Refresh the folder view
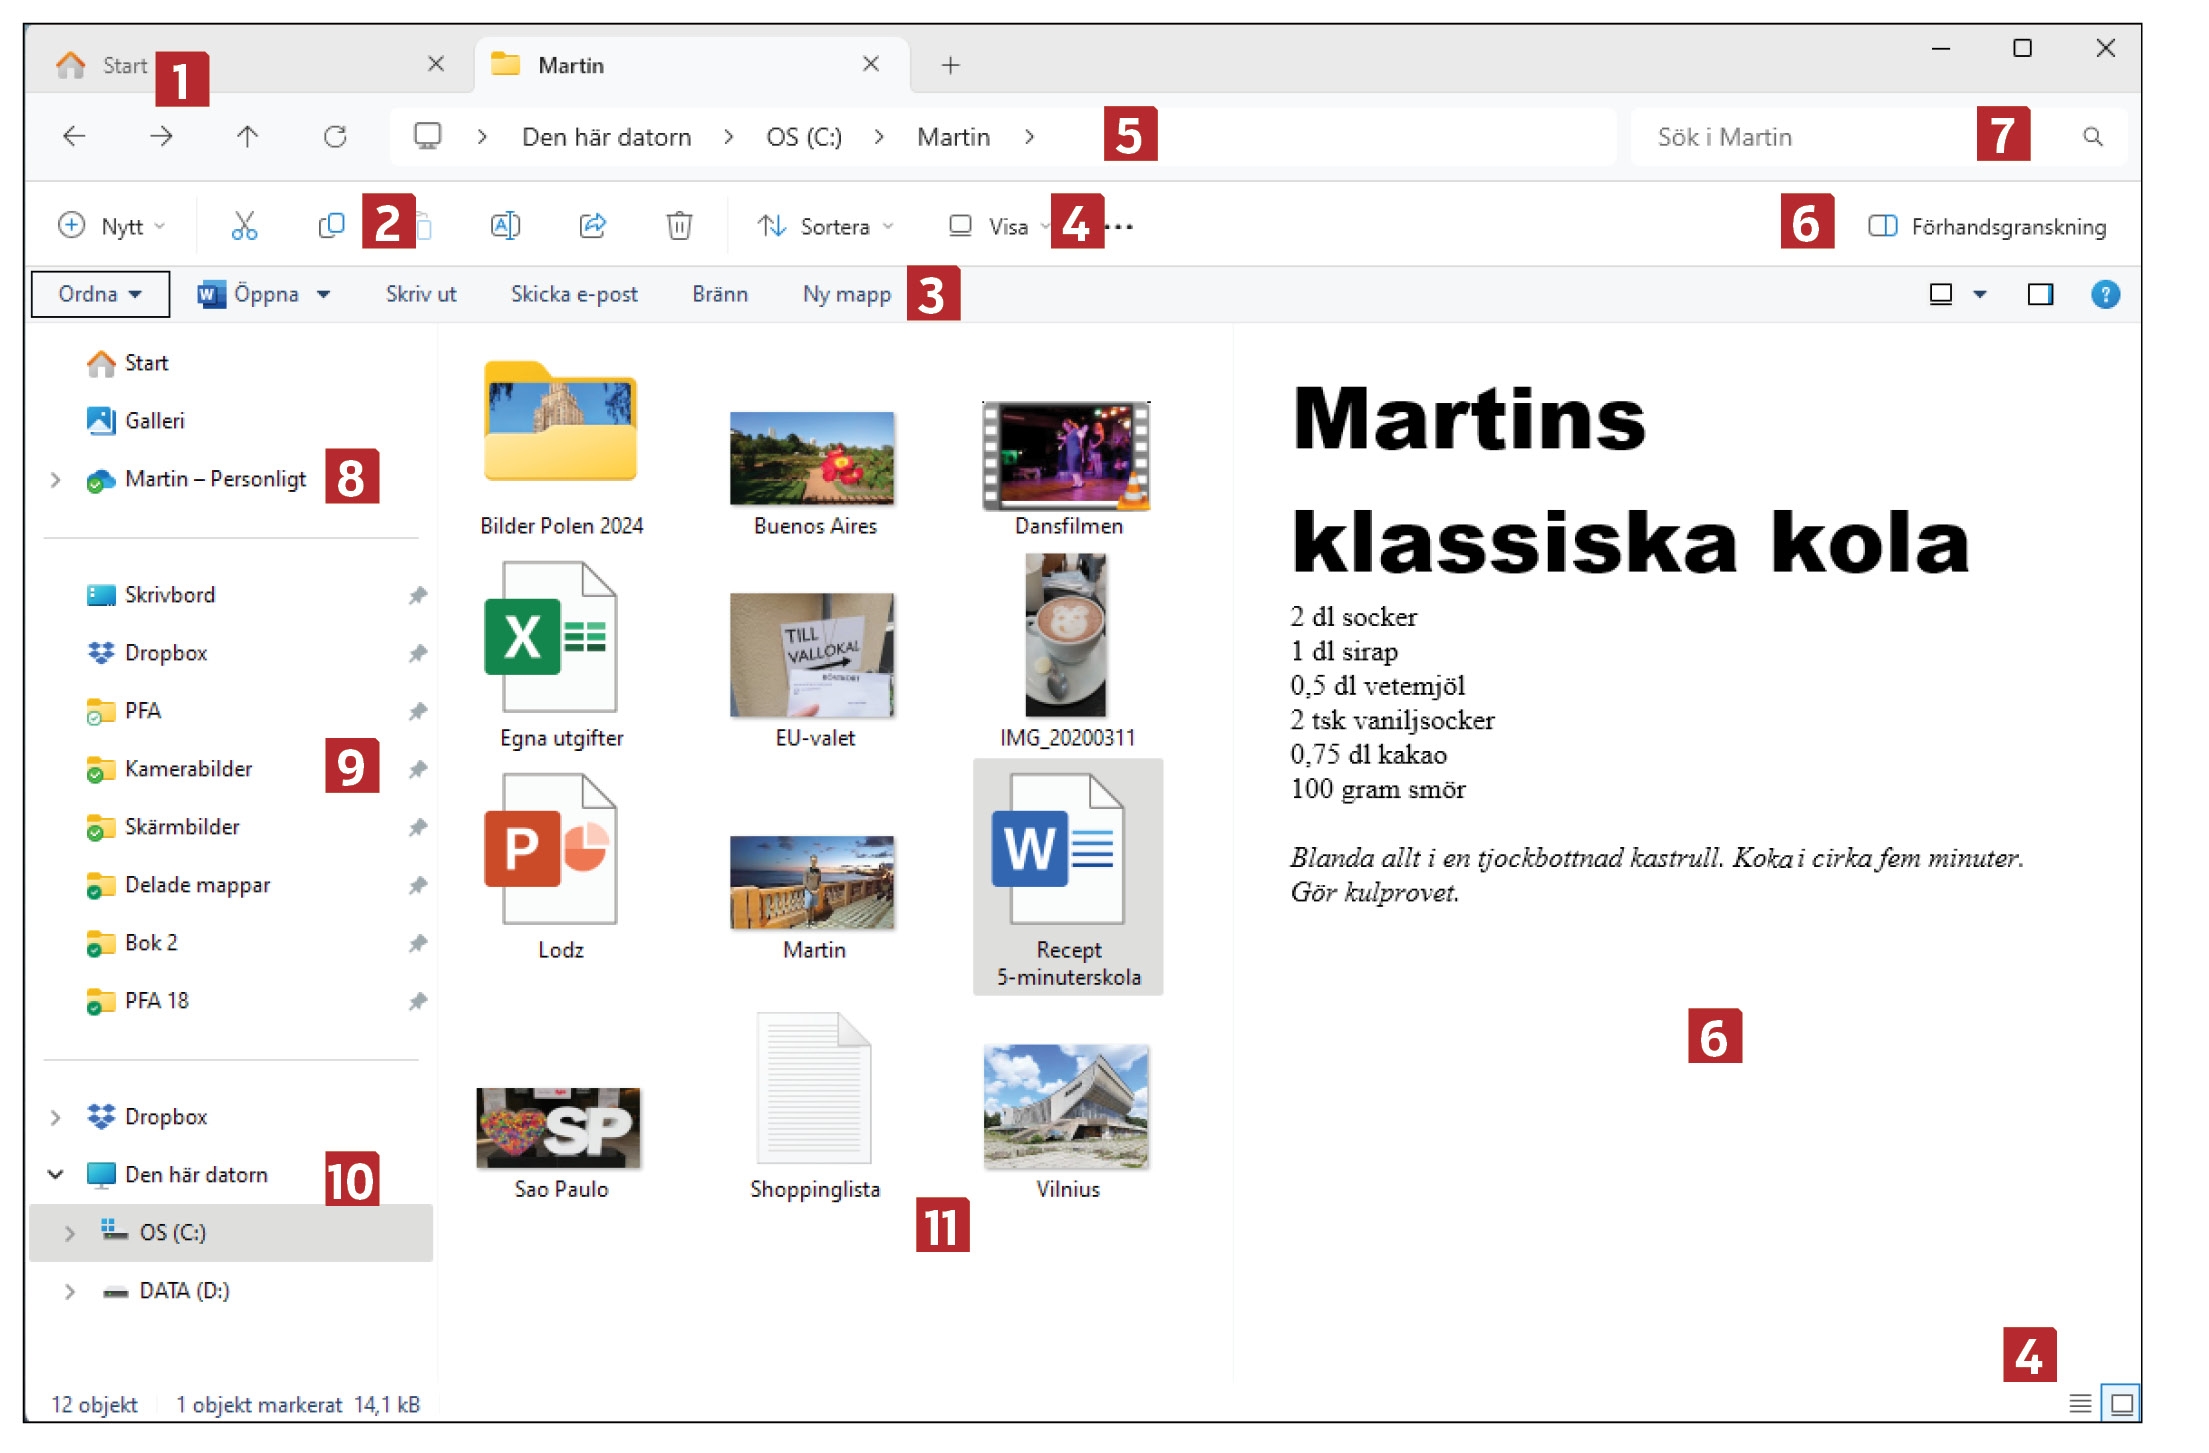 (334, 137)
